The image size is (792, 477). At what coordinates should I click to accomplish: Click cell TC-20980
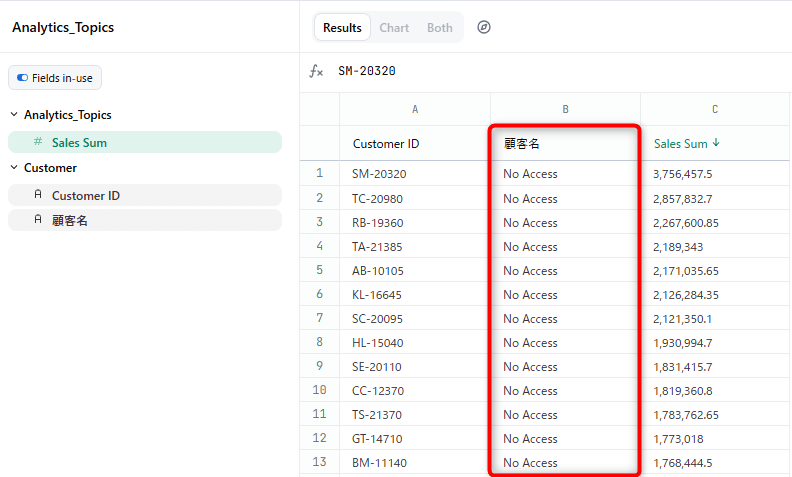click(415, 198)
